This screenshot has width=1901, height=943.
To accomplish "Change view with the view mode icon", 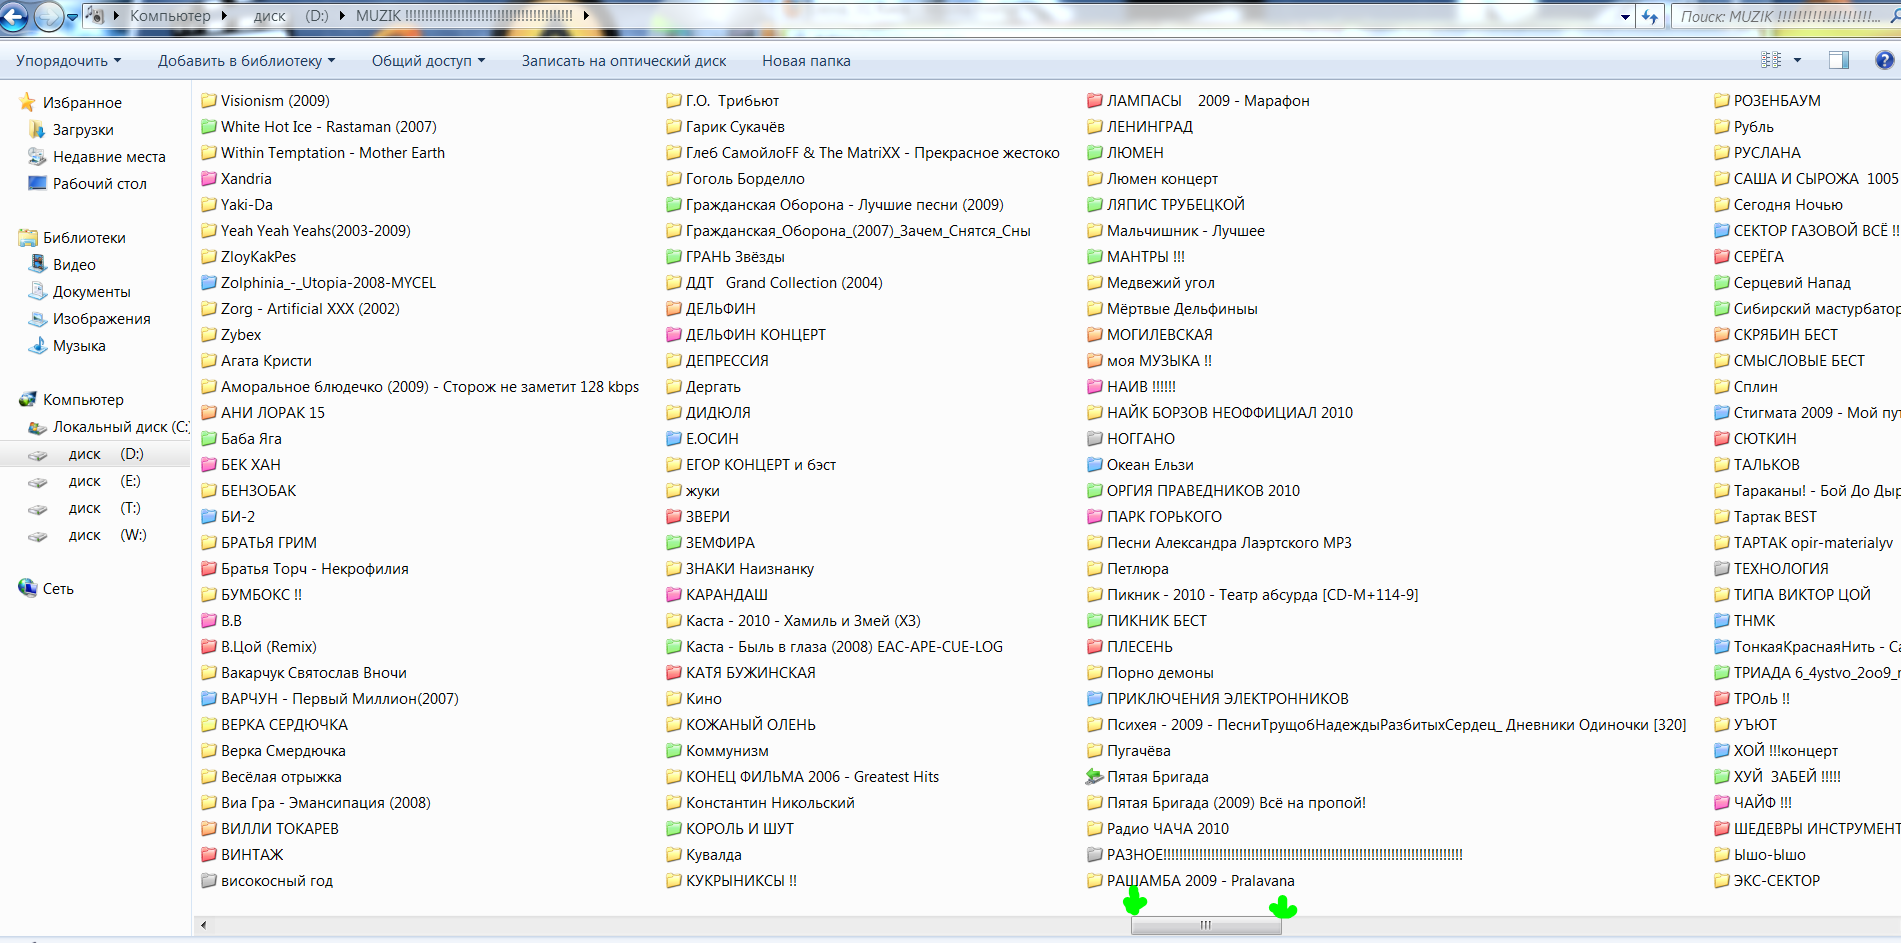I will click(x=1771, y=60).
